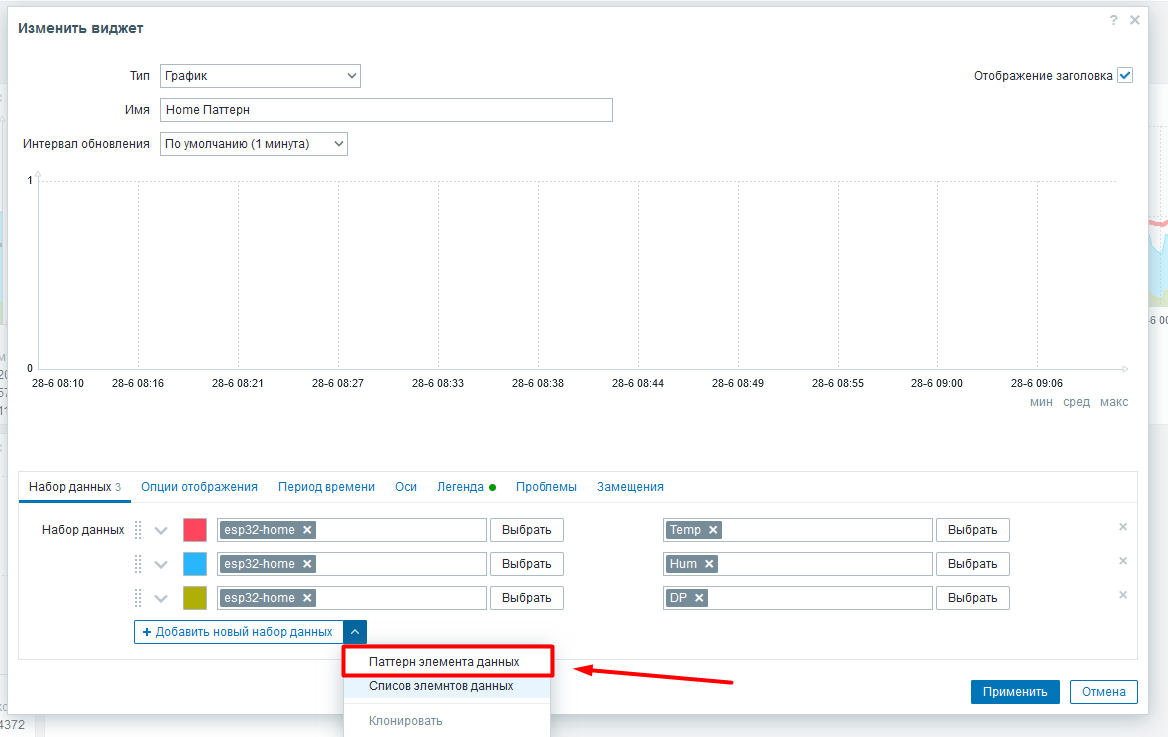Grab drag handle of blue data set
The height and width of the screenshot is (737, 1168).
[138, 564]
